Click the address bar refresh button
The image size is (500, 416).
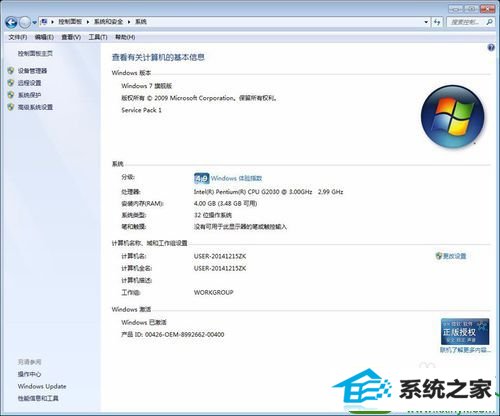437,22
